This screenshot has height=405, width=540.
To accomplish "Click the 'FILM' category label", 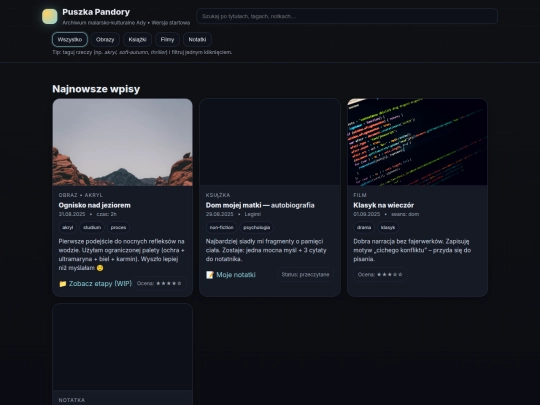I will pos(360,195).
